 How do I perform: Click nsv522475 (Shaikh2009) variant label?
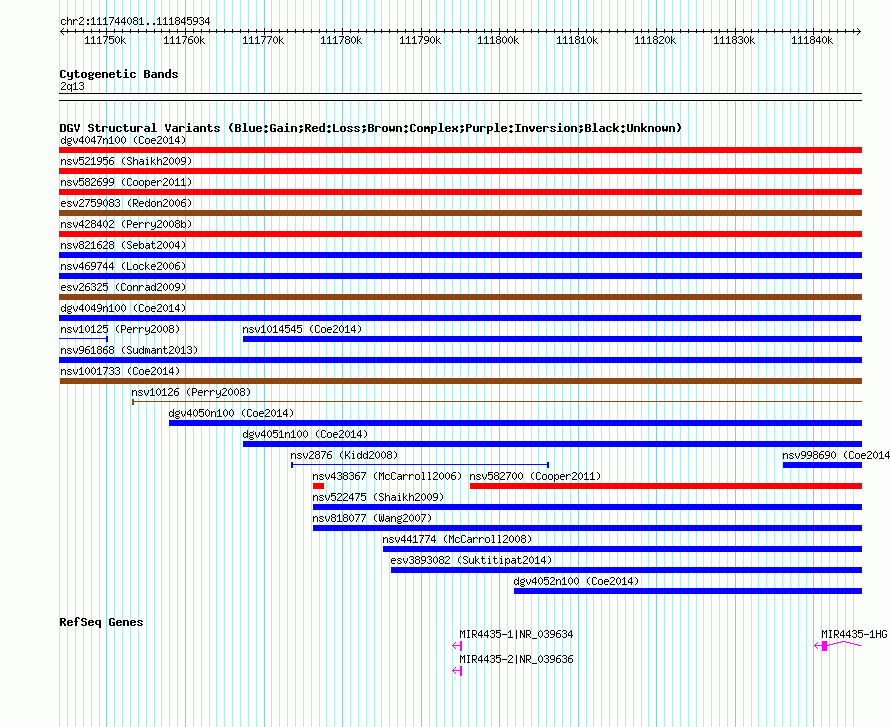click(x=378, y=497)
